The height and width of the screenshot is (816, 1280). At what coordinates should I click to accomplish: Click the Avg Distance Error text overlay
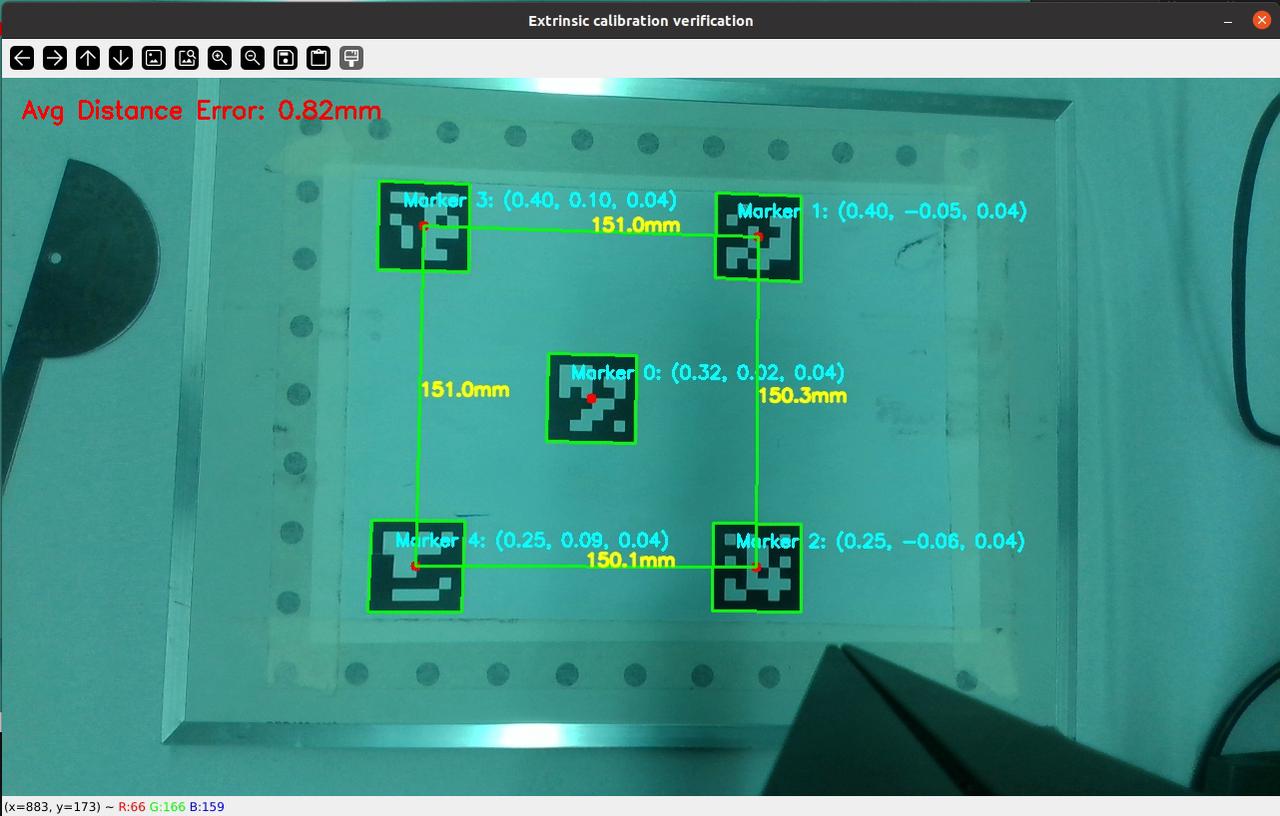[x=201, y=110]
